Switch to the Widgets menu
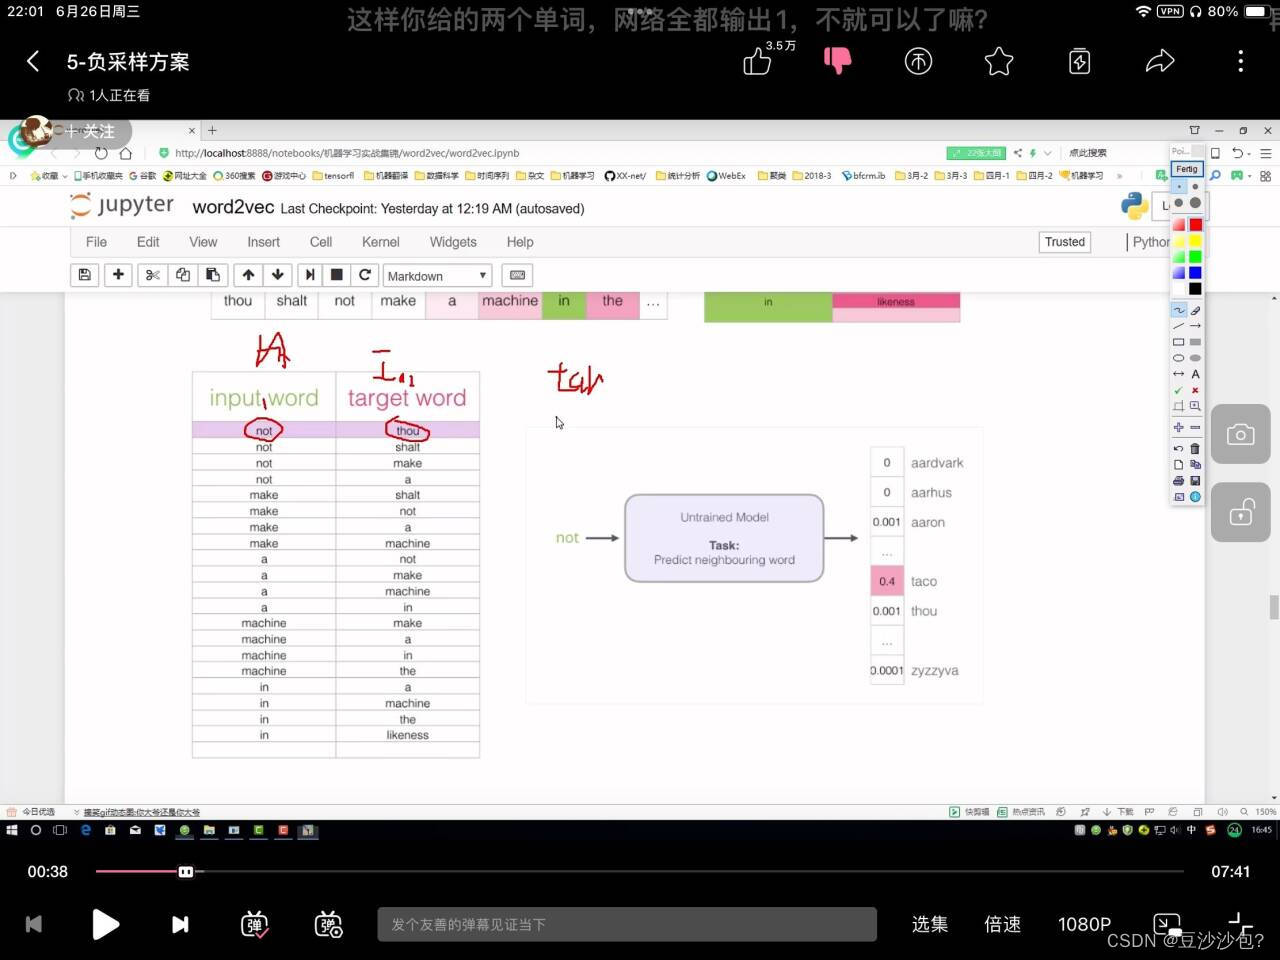This screenshot has width=1280, height=960. pos(452,241)
